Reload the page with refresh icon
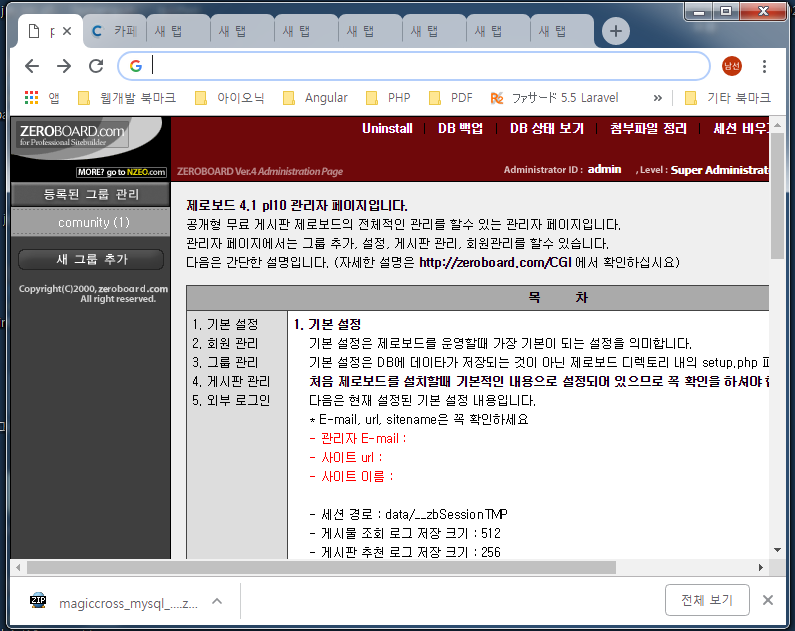795x631 pixels. pos(96,66)
